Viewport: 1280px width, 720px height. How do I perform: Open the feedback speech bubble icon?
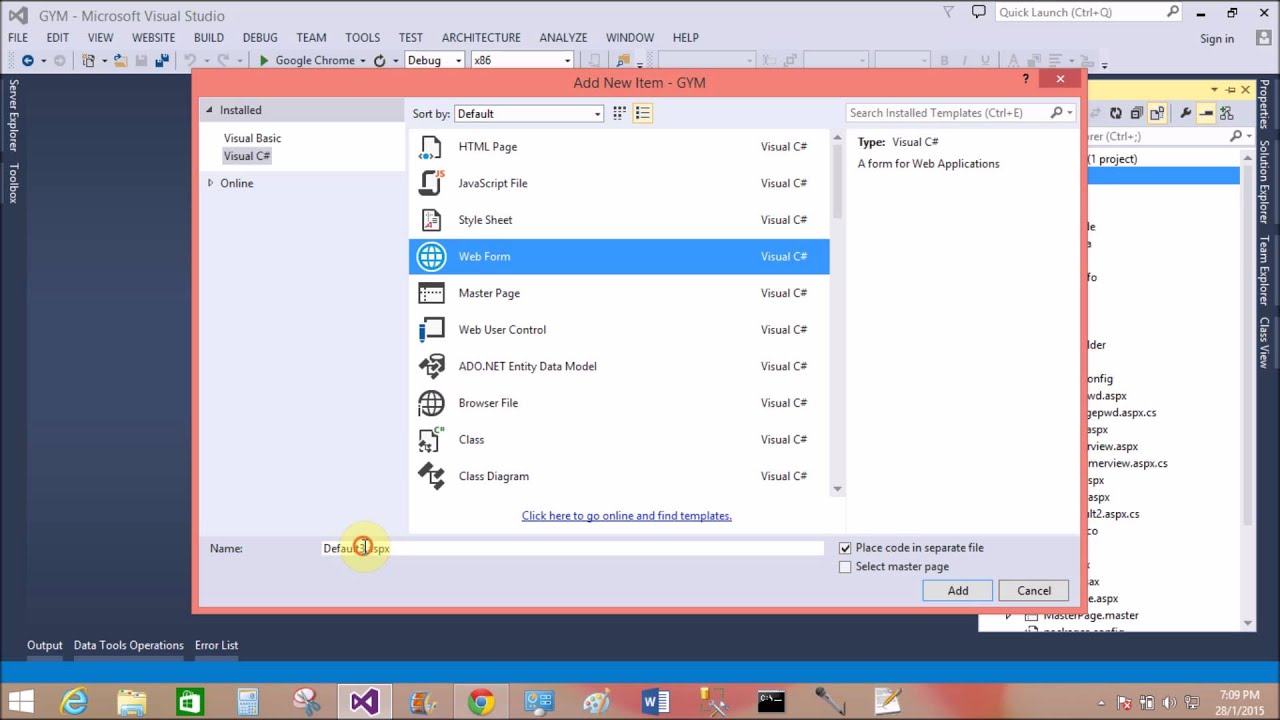[978, 12]
